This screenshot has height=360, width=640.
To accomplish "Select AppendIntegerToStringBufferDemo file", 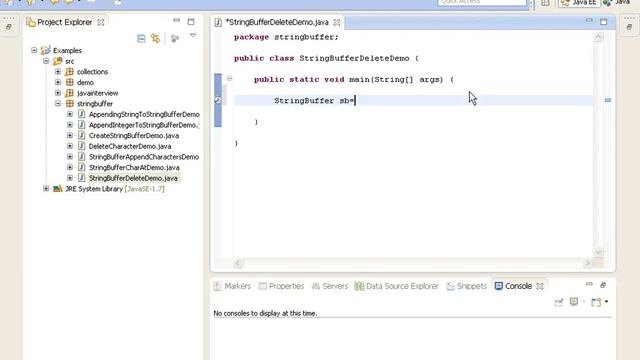I will click(x=144, y=125).
